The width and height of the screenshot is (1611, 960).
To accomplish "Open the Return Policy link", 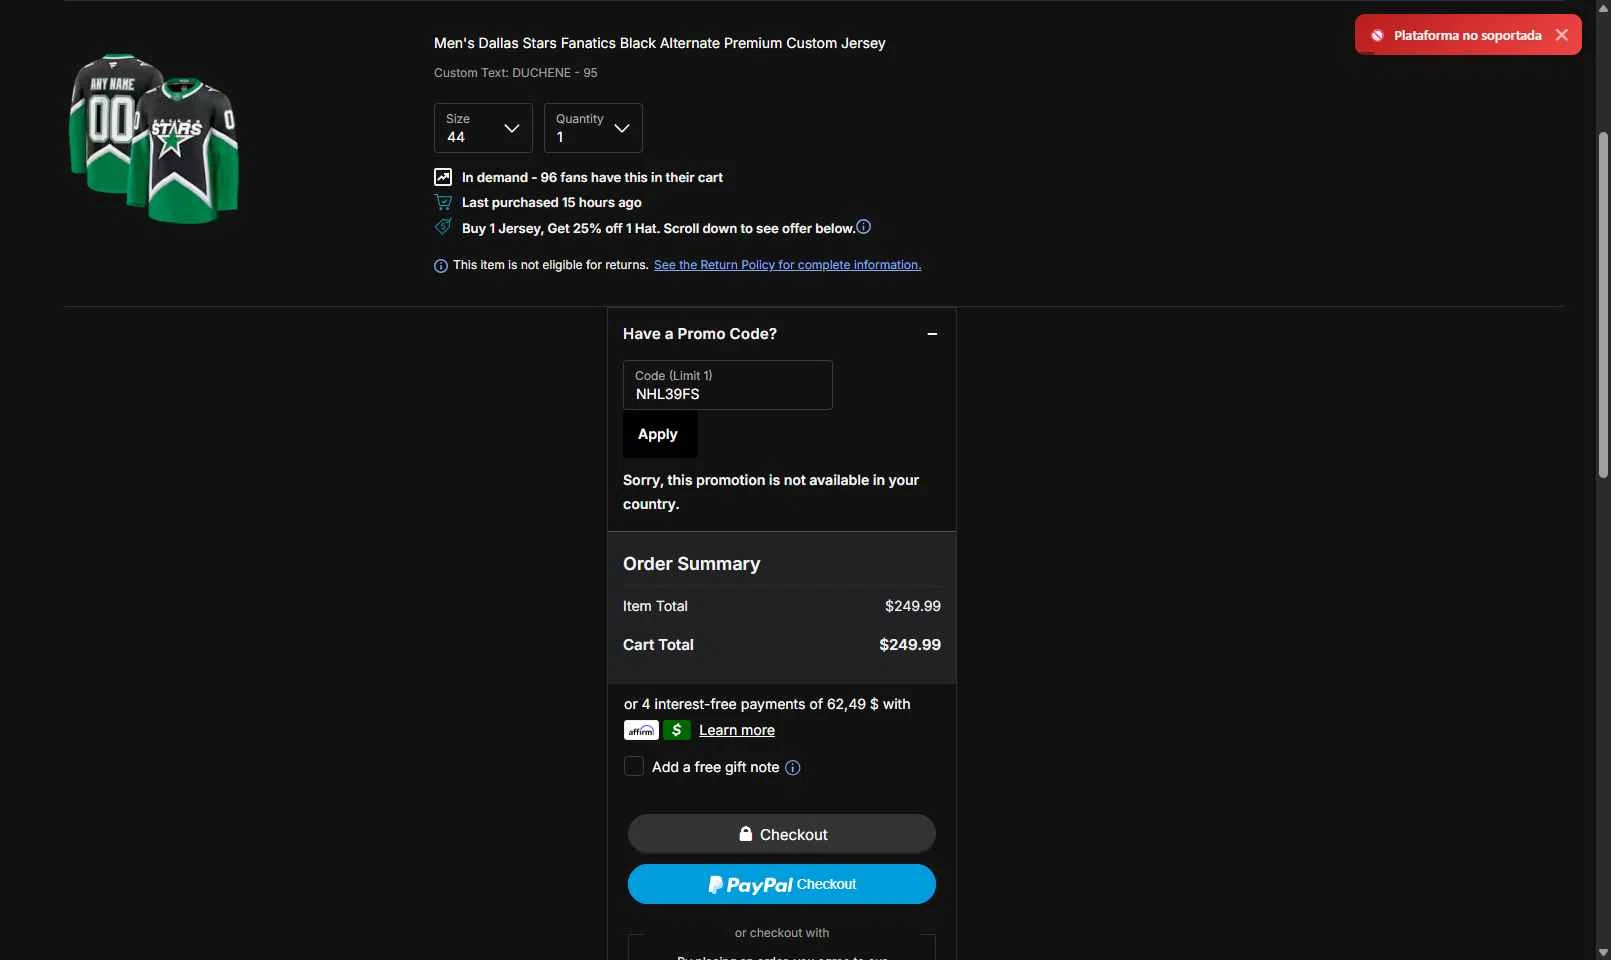I will click(788, 265).
